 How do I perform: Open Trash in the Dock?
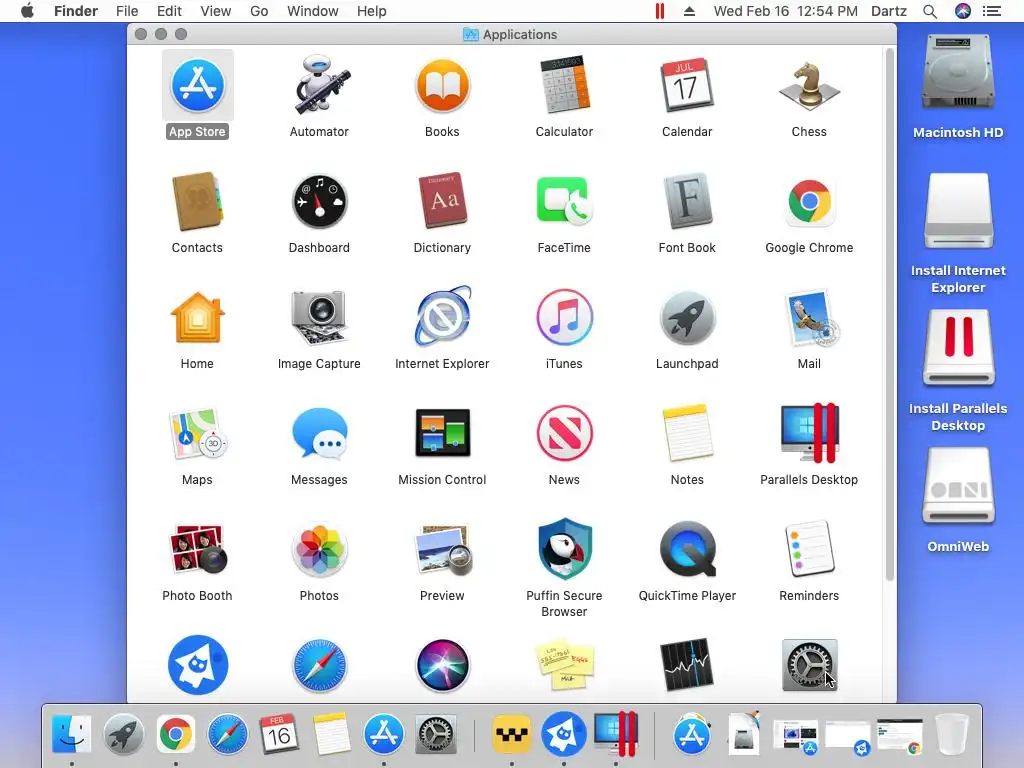952,734
